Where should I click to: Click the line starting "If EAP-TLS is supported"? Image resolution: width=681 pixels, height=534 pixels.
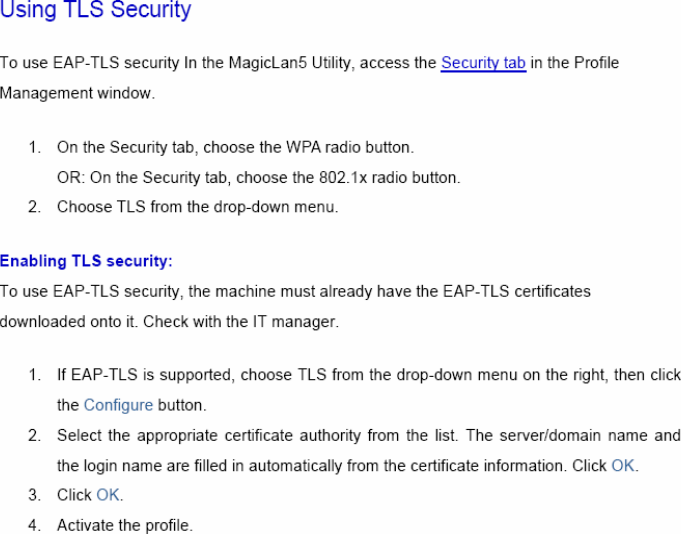click(368, 376)
